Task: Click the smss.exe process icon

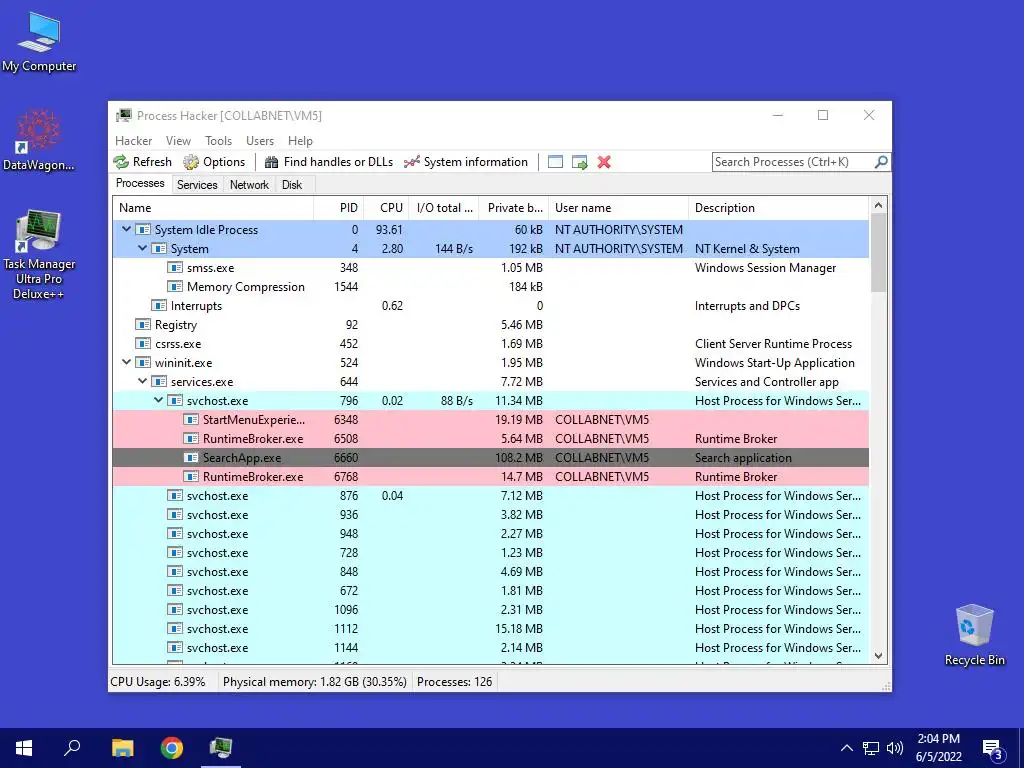Action: point(174,268)
